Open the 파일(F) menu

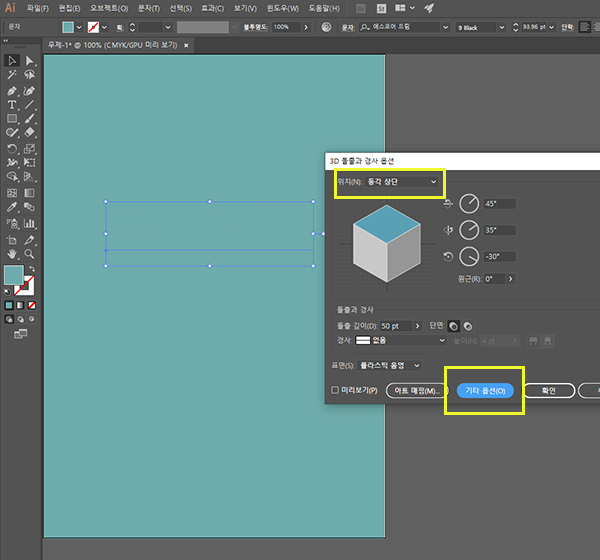tap(38, 8)
